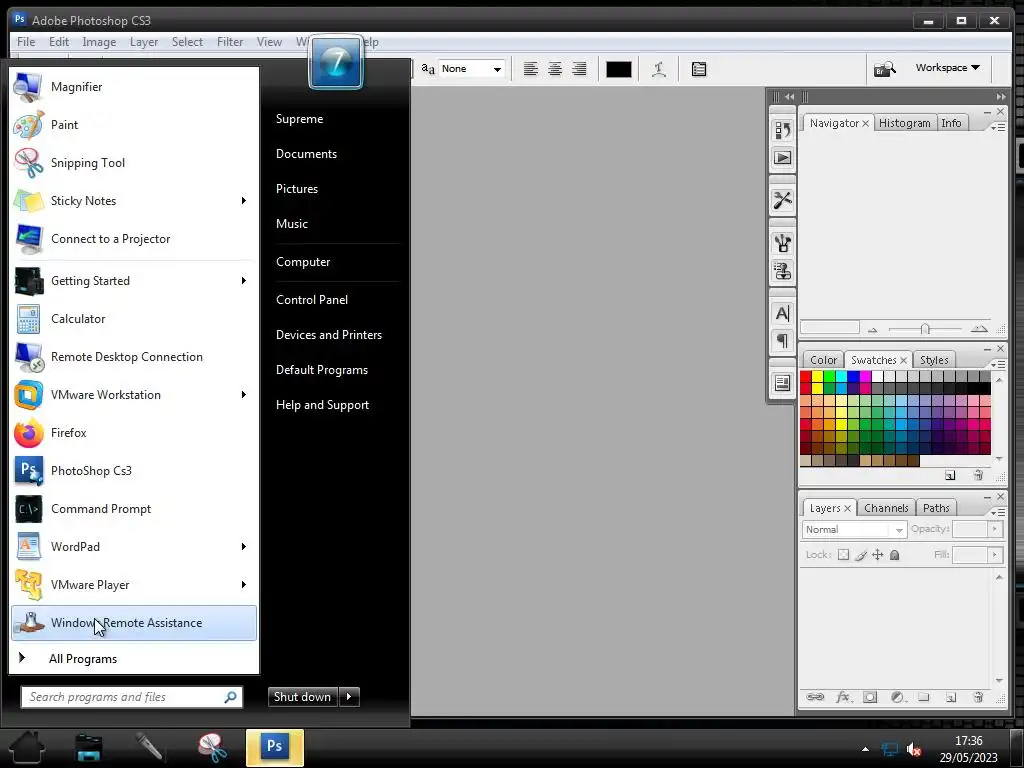1024x768 pixels.
Task: Click the layer style fx icon
Action: click(843, 697)
